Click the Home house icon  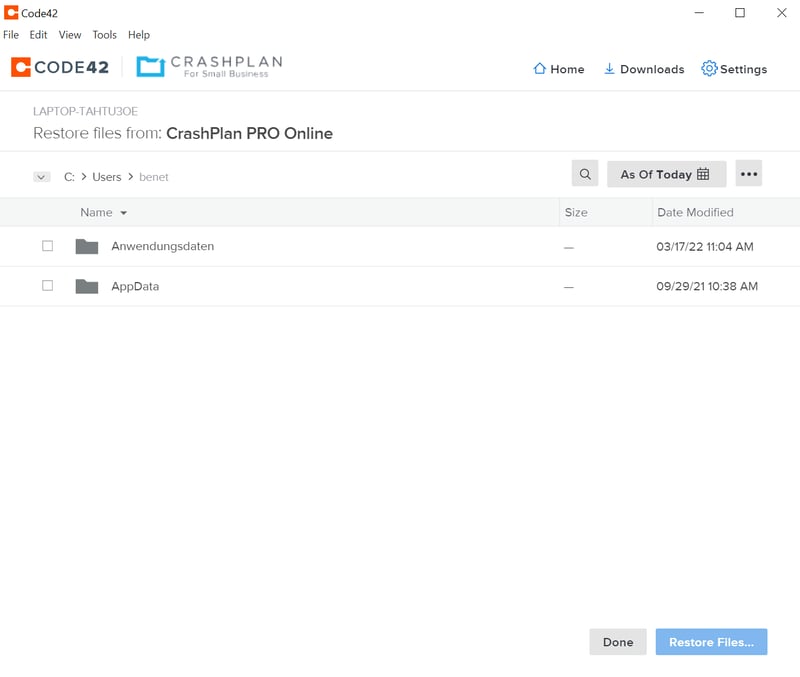click(x=540, y=69)
